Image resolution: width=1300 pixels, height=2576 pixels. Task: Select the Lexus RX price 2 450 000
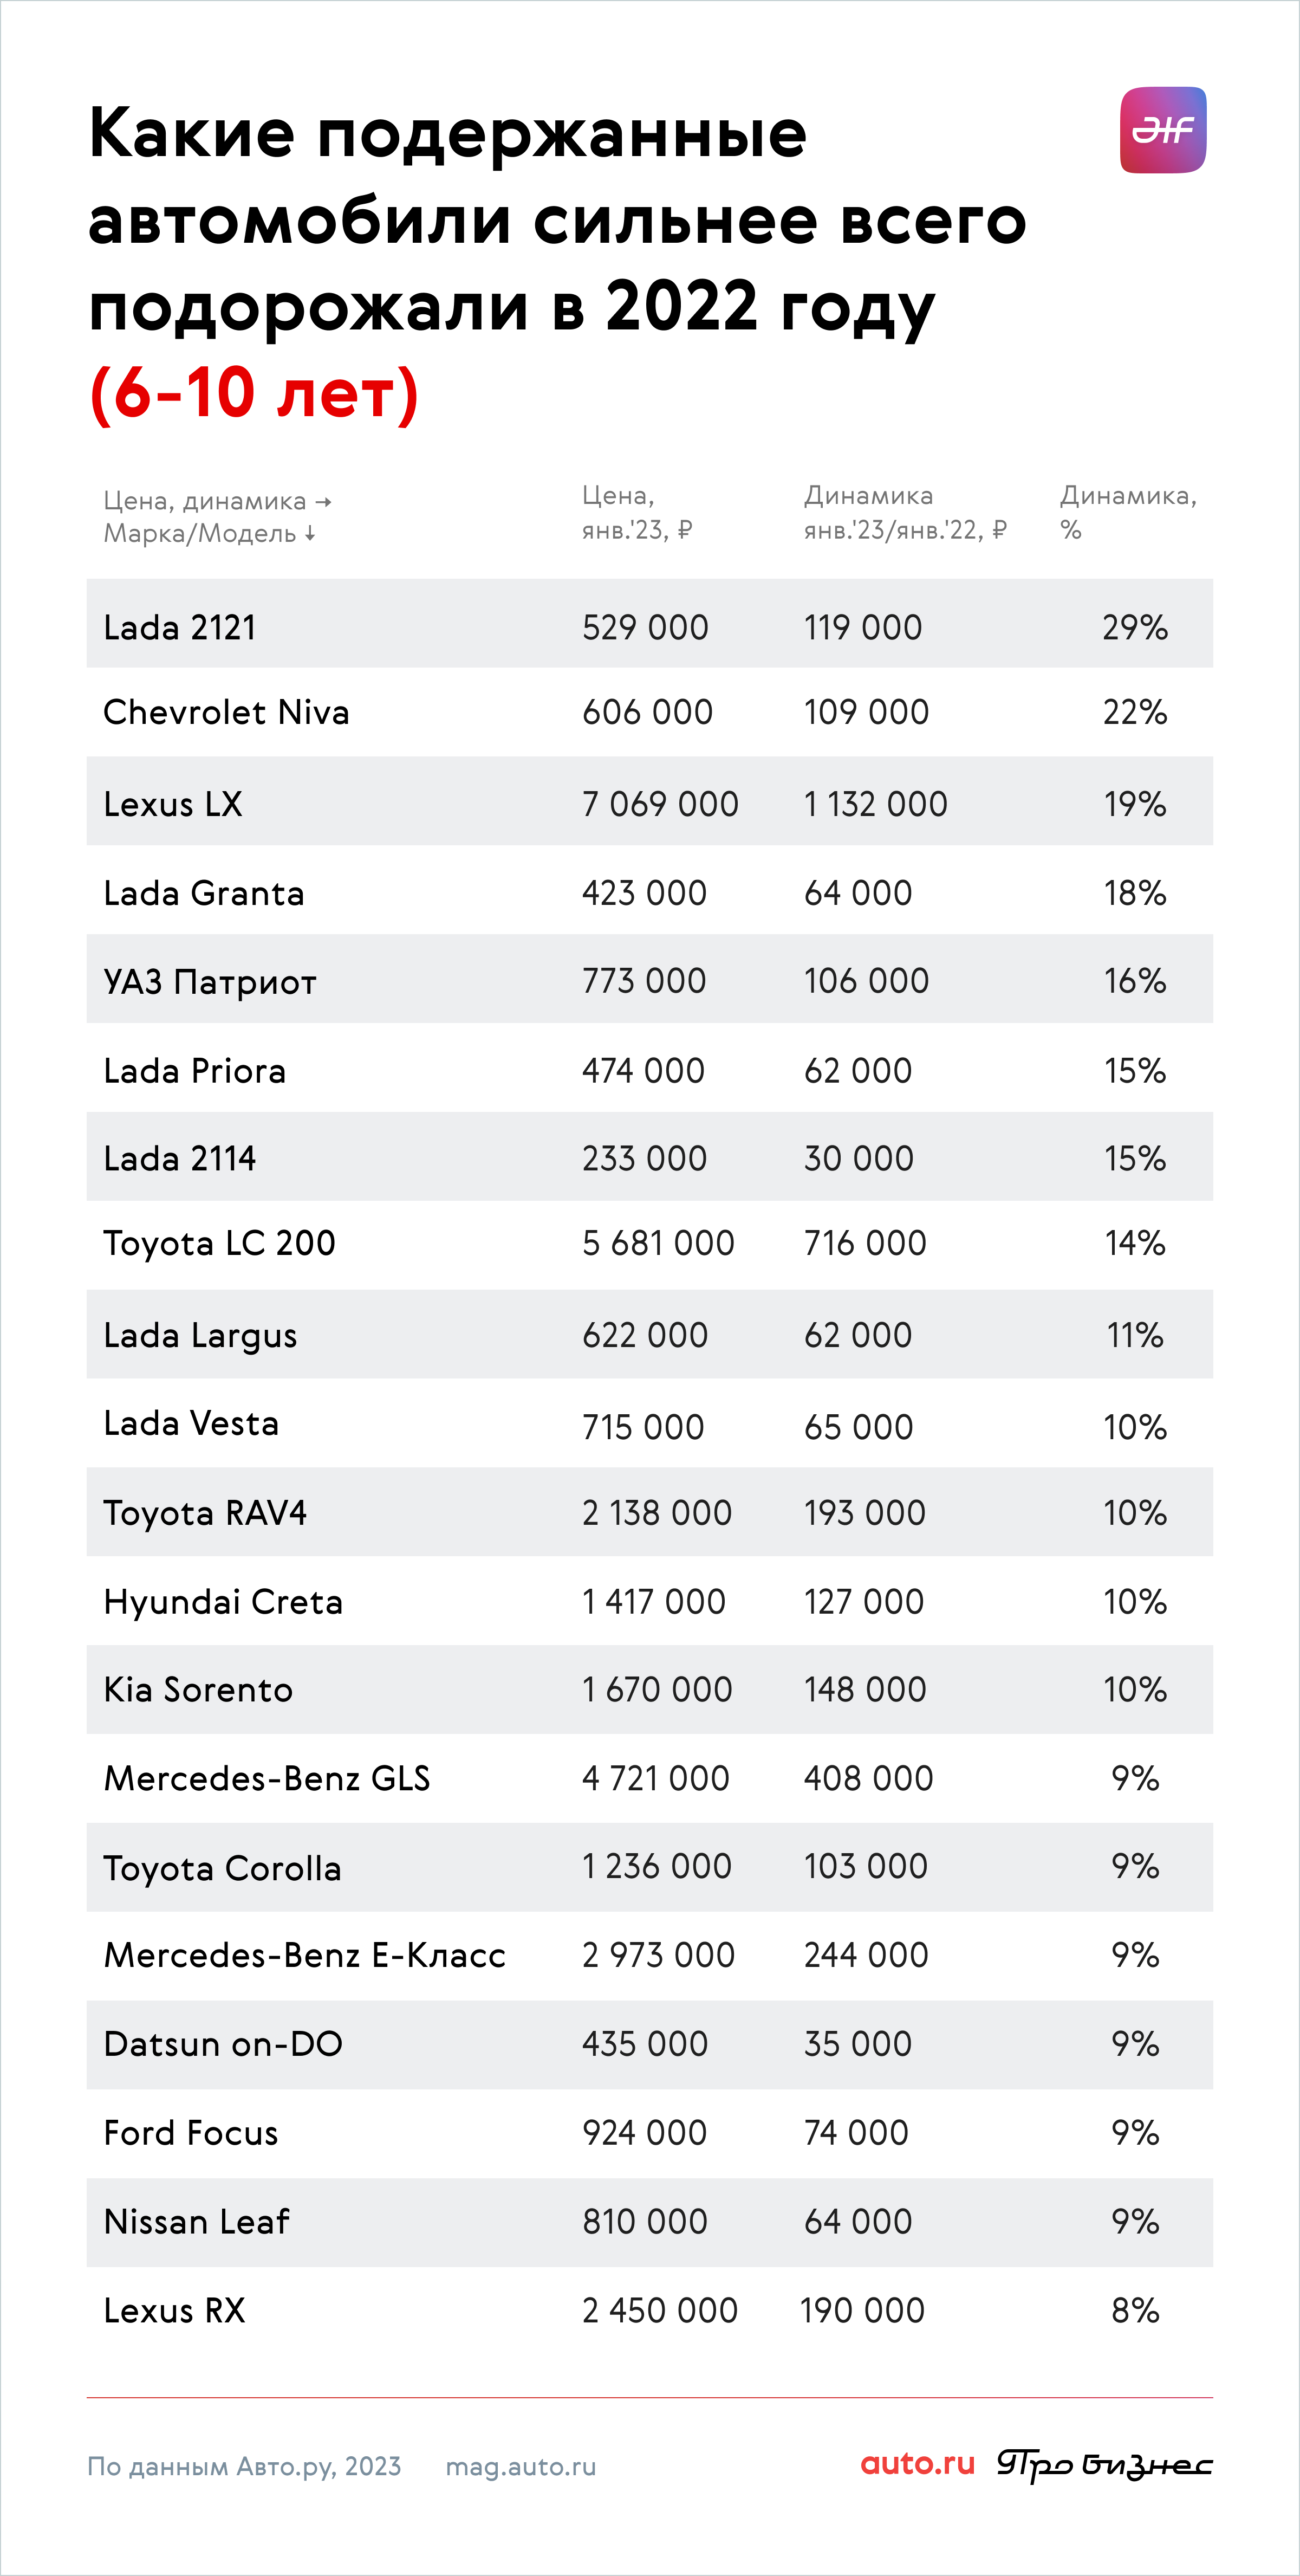point(660,2311)
